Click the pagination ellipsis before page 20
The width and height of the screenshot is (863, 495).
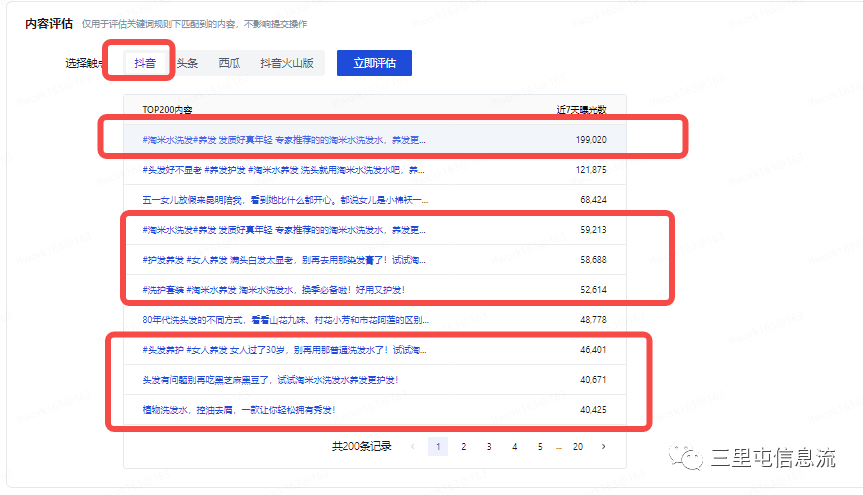pos(558,446)
